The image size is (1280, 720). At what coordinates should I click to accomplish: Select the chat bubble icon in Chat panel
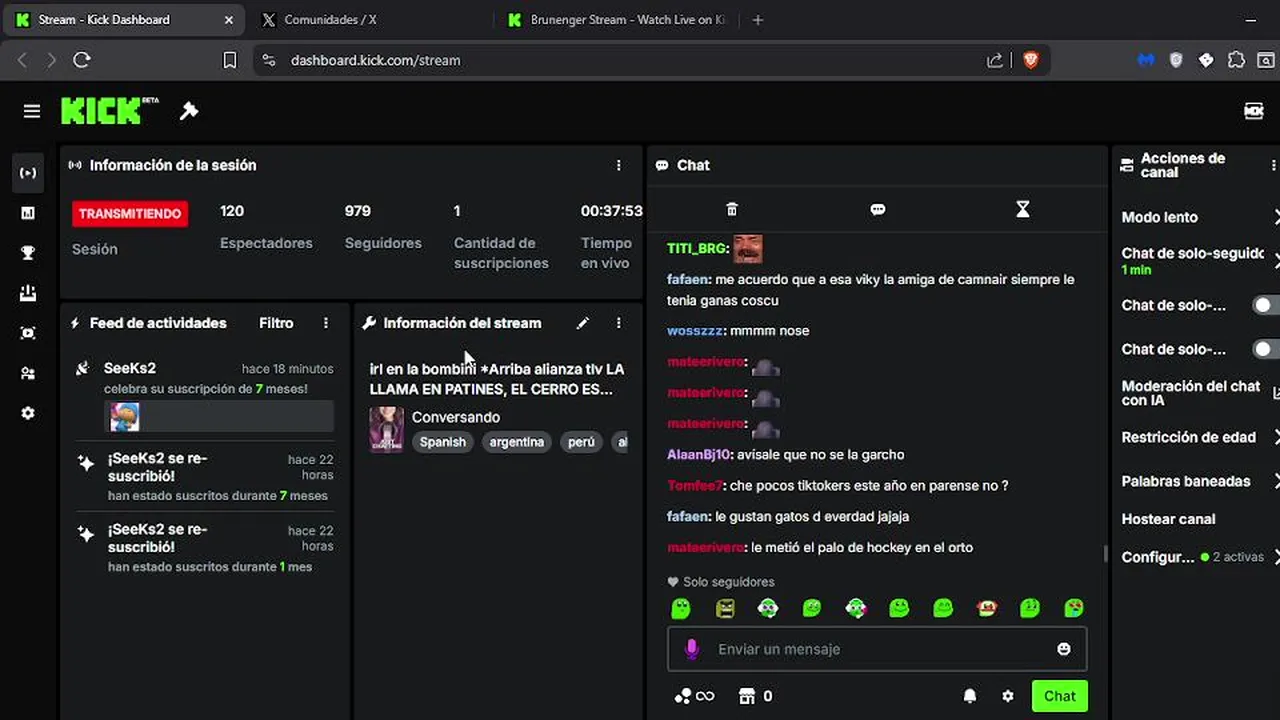878,209
